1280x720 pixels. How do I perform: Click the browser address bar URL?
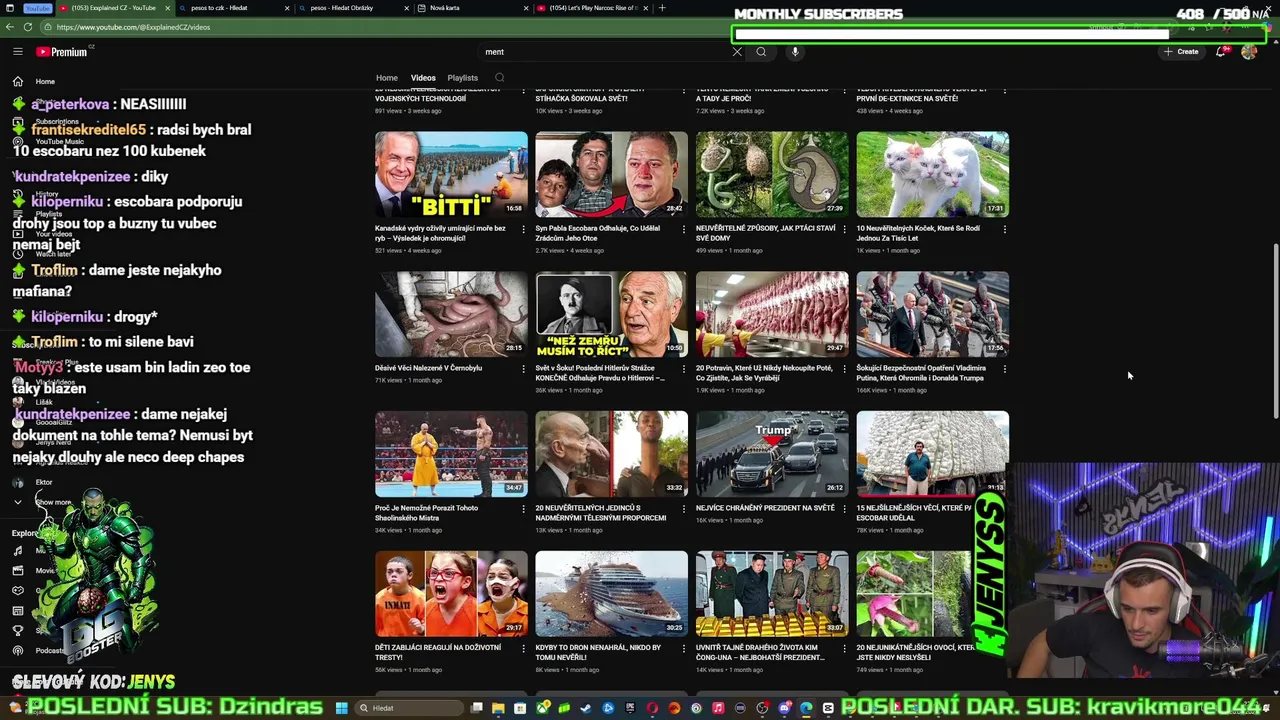coord(133,27)
